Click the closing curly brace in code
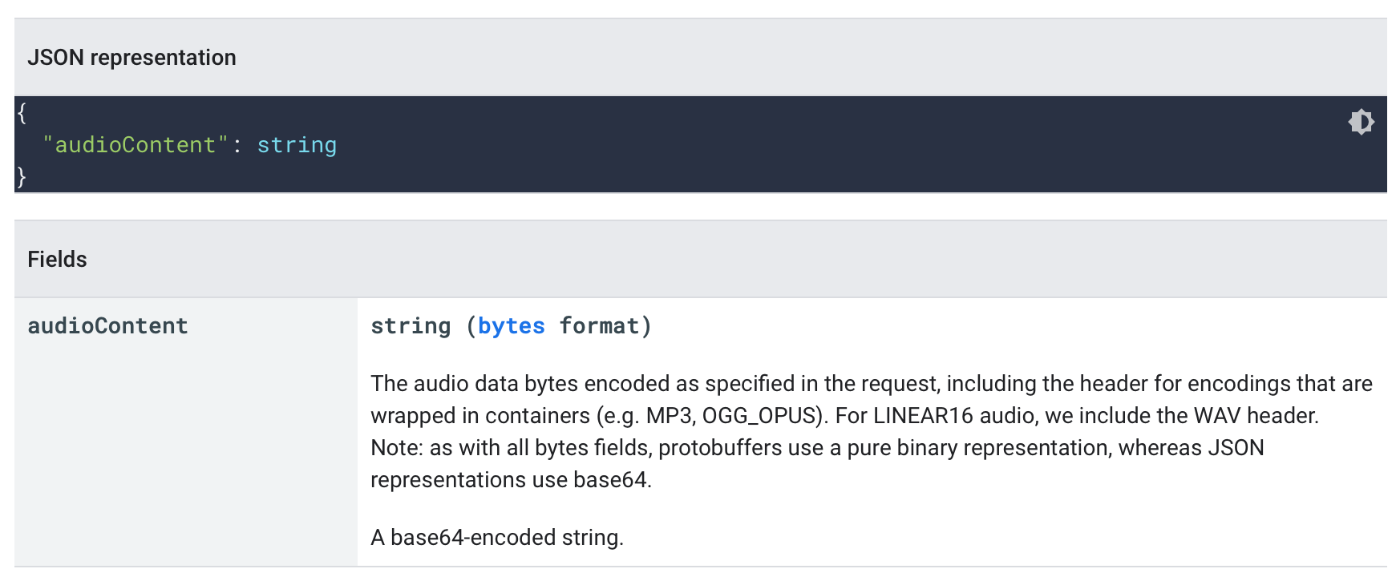The width and height of the screenshot is (1400, 577). (21, 177)
